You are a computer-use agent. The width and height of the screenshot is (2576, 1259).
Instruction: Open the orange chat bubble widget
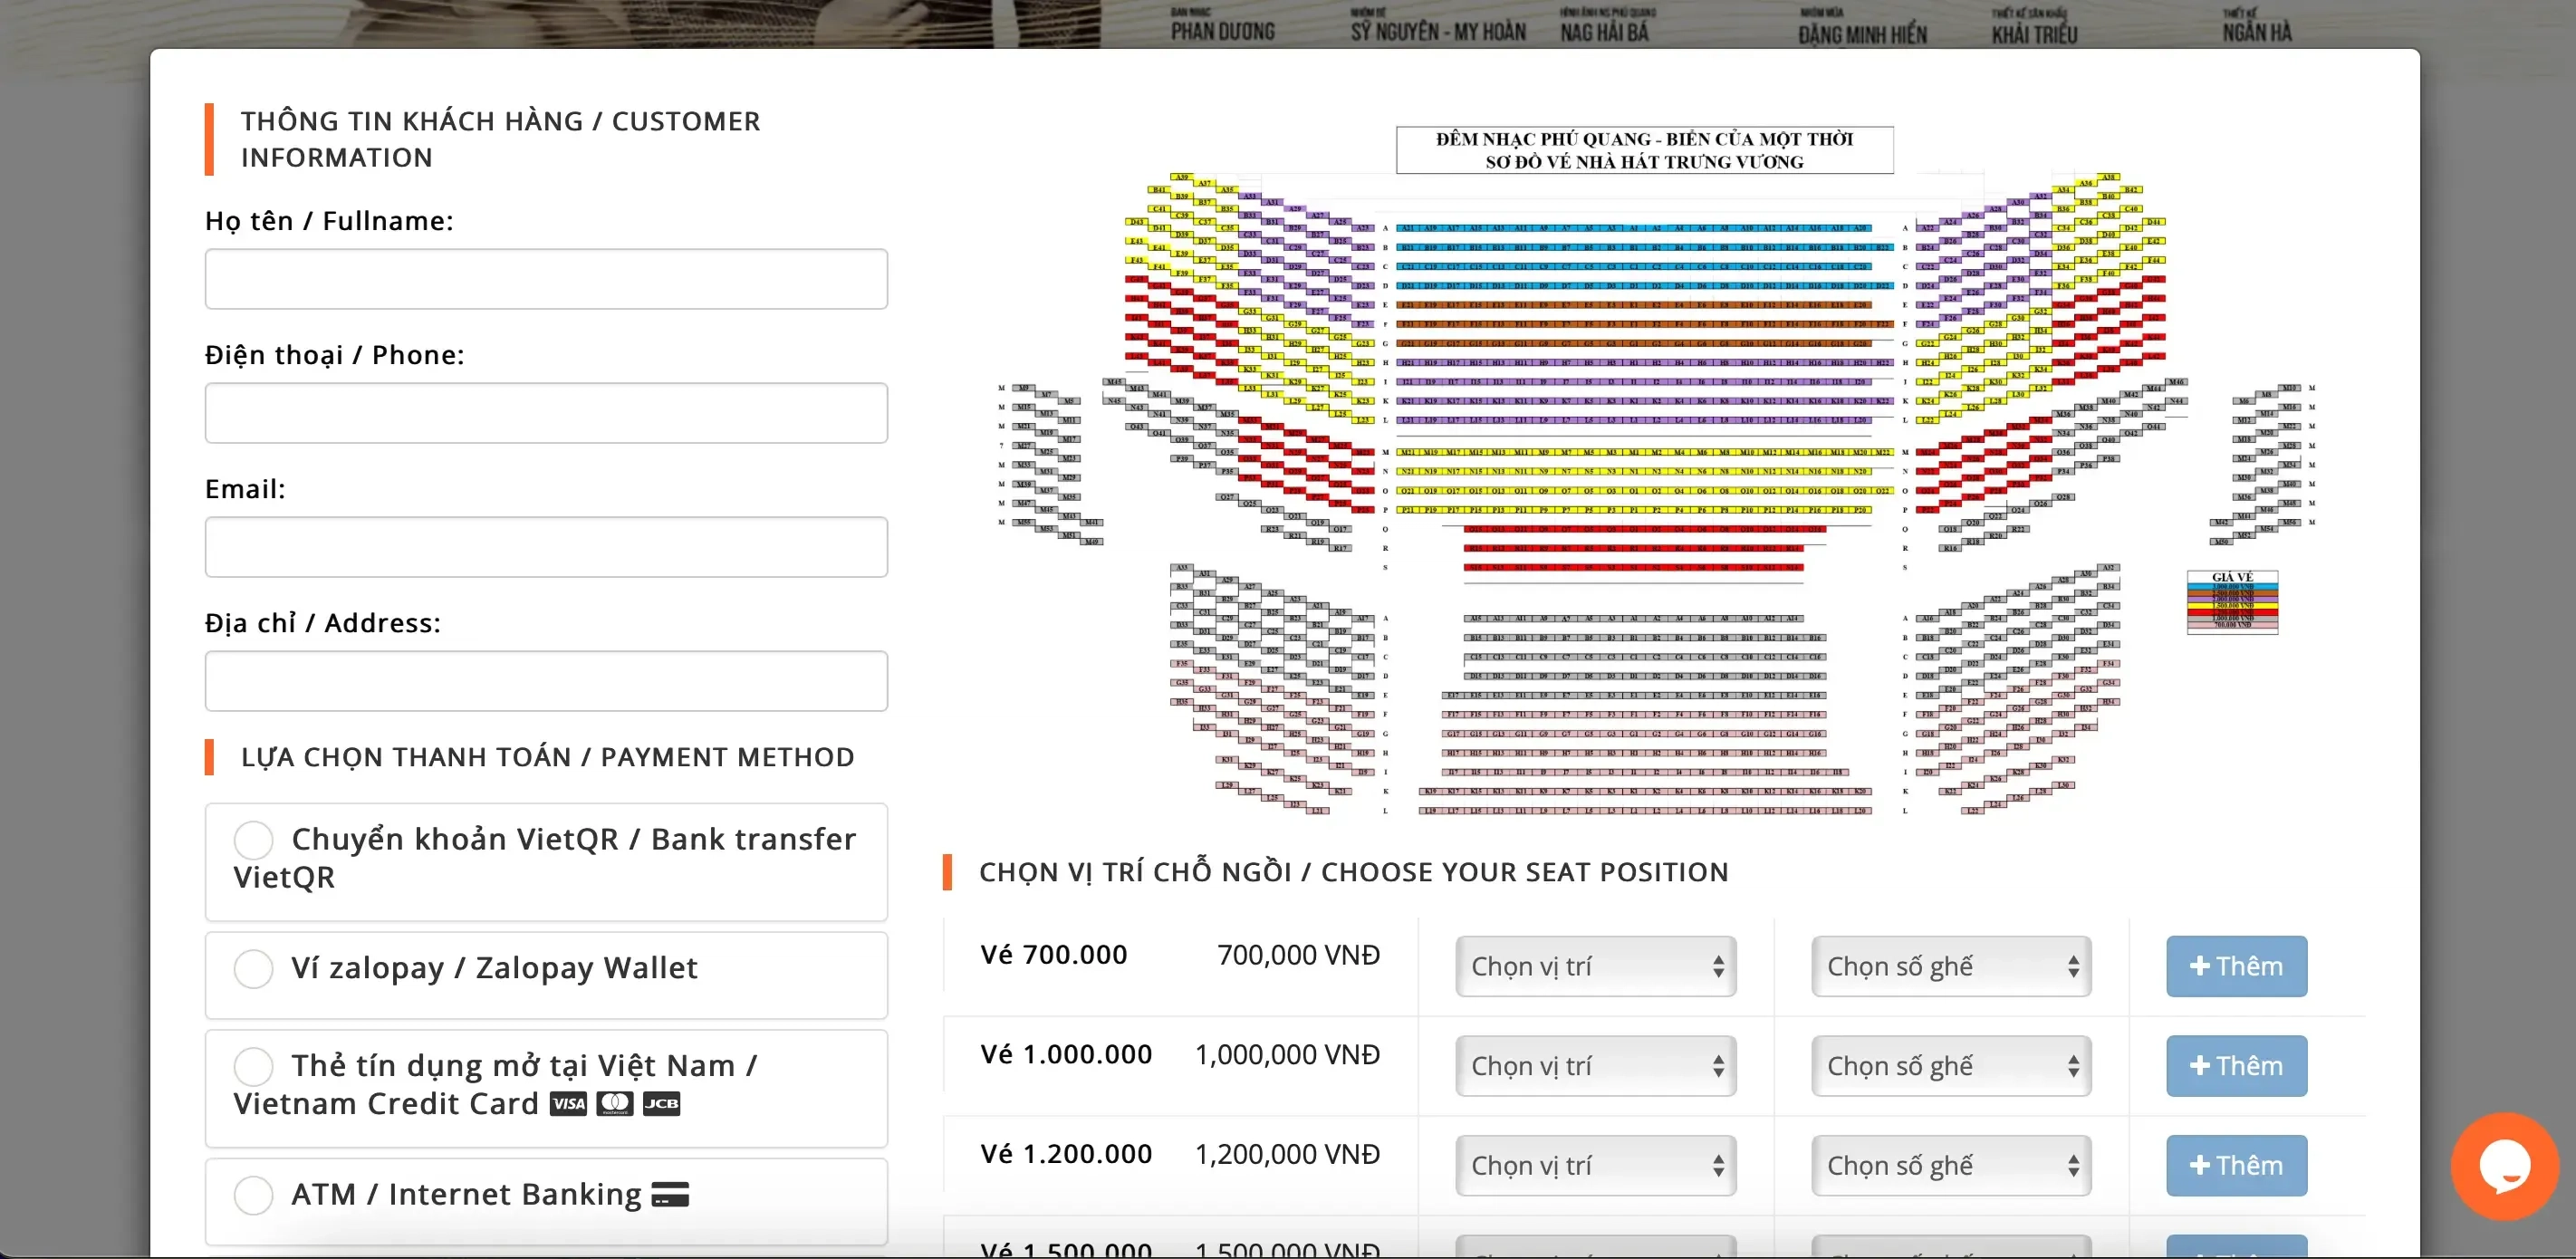pyautogui.click(x=2503, y=1166)
